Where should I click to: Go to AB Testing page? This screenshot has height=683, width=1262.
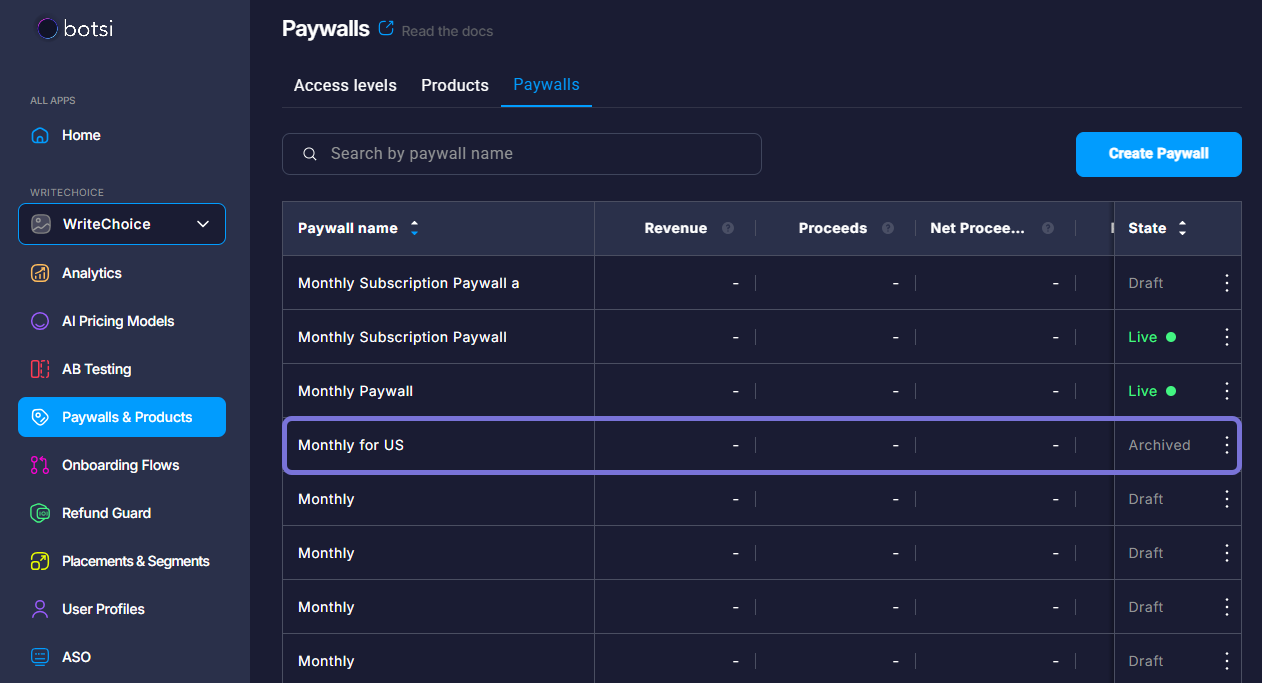pos(96,369)
